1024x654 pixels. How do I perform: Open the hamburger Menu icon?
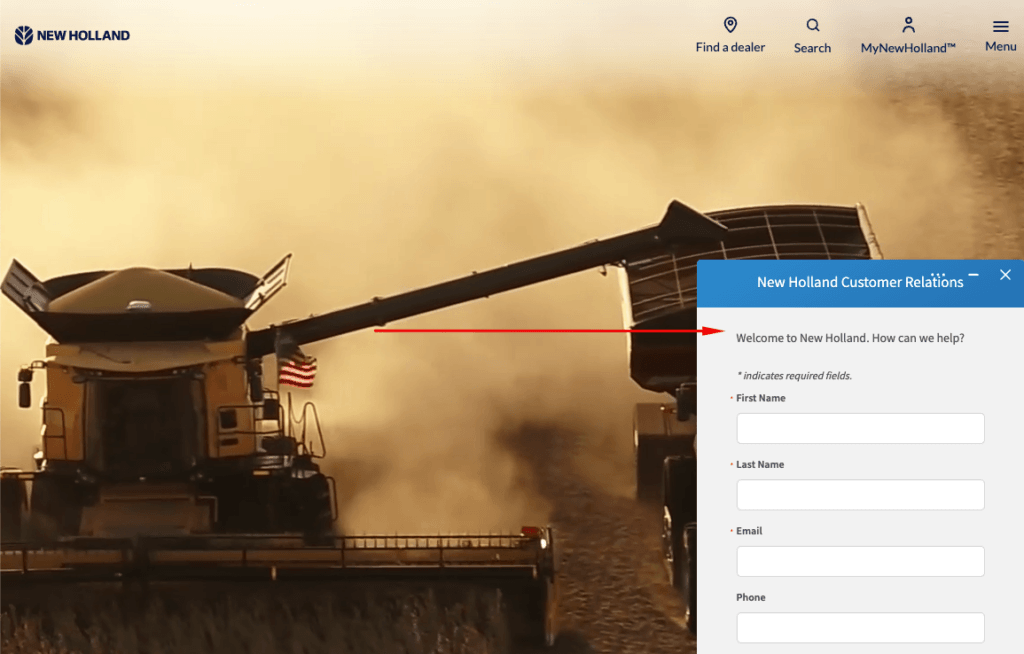tap(999, 26)
